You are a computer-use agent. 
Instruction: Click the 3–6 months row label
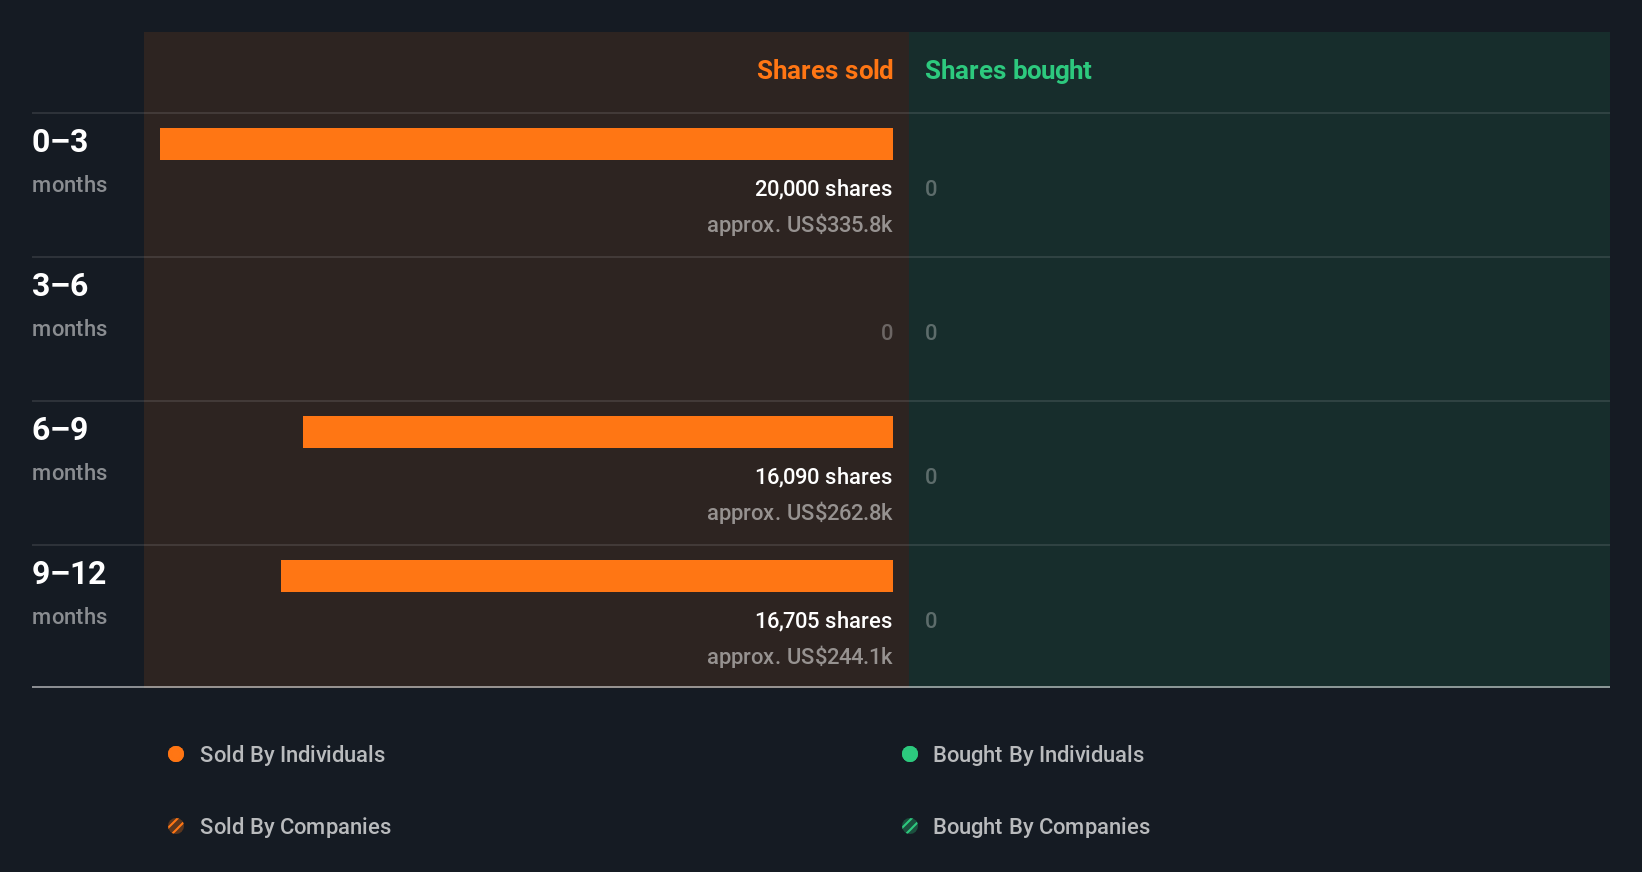[x=69, y=304]
